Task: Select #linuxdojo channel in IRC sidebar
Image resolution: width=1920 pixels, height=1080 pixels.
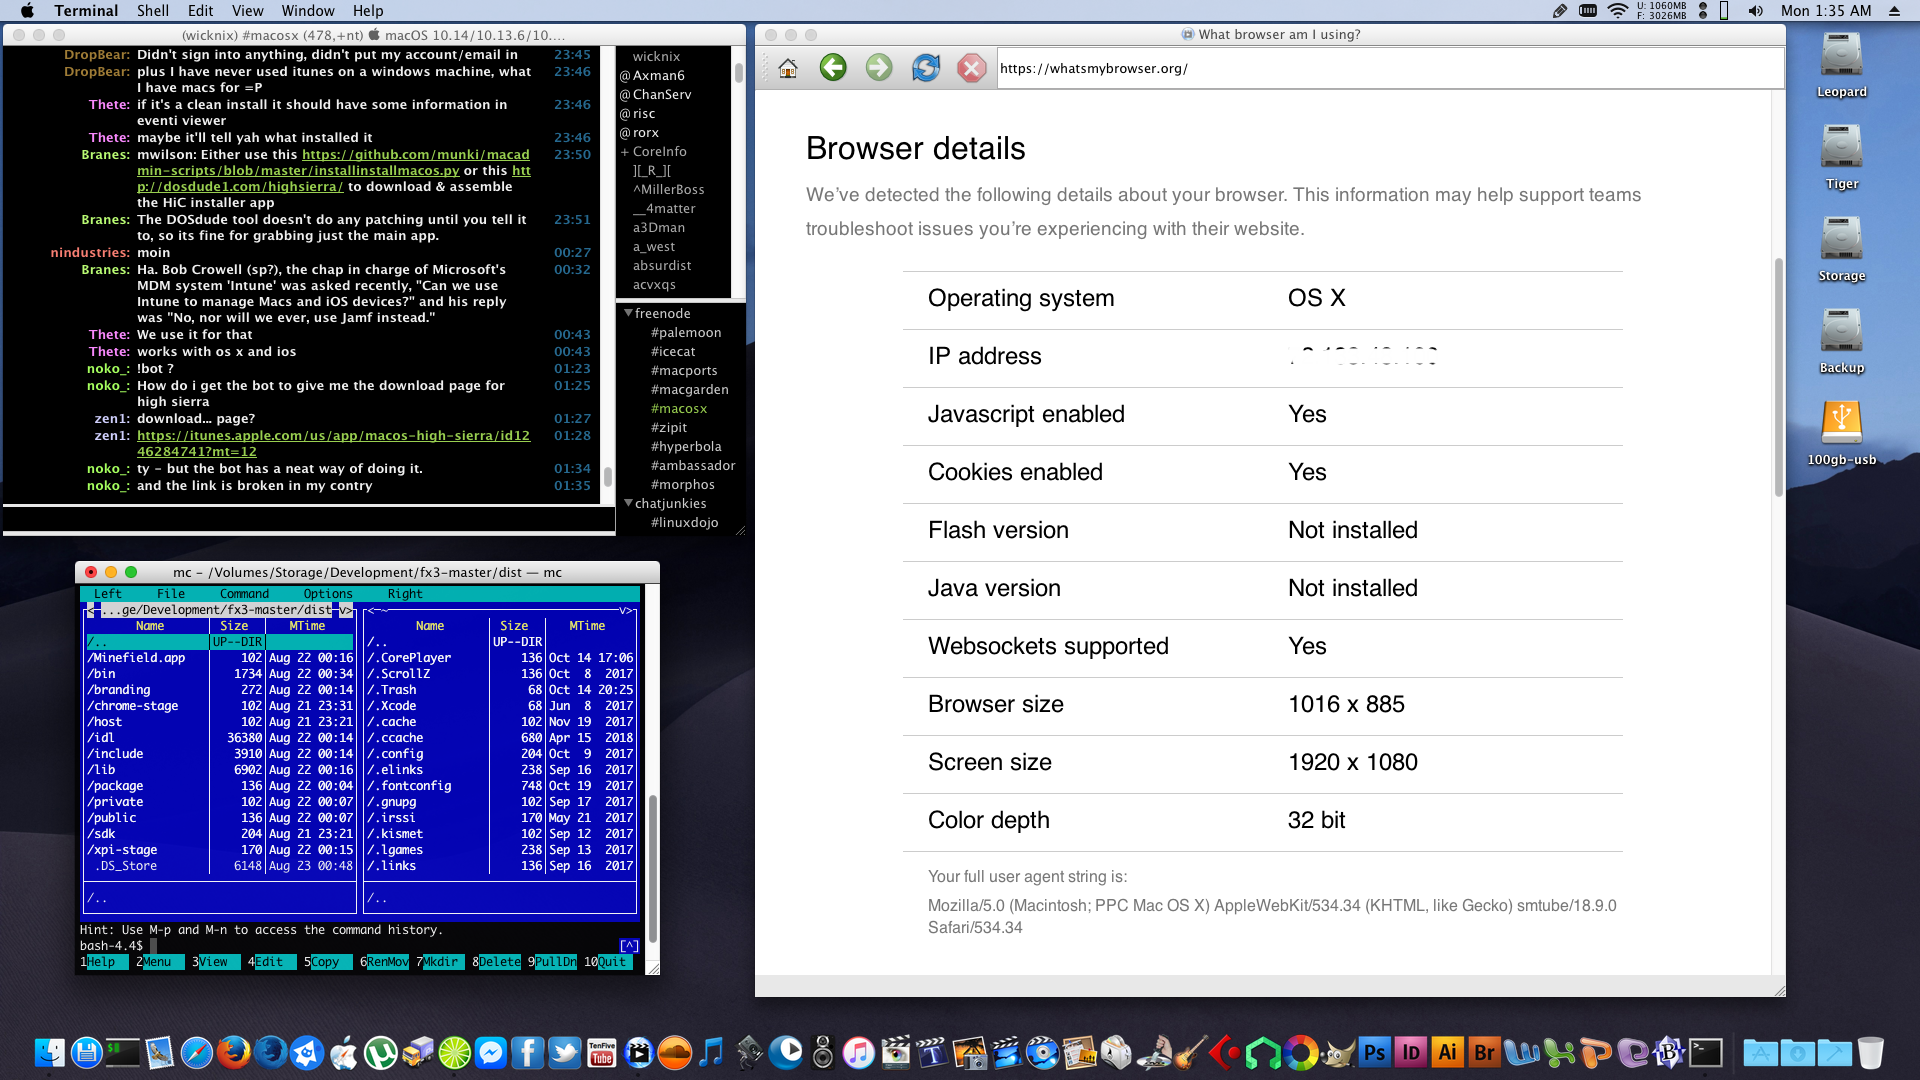Action: click(x=685, y=522)
